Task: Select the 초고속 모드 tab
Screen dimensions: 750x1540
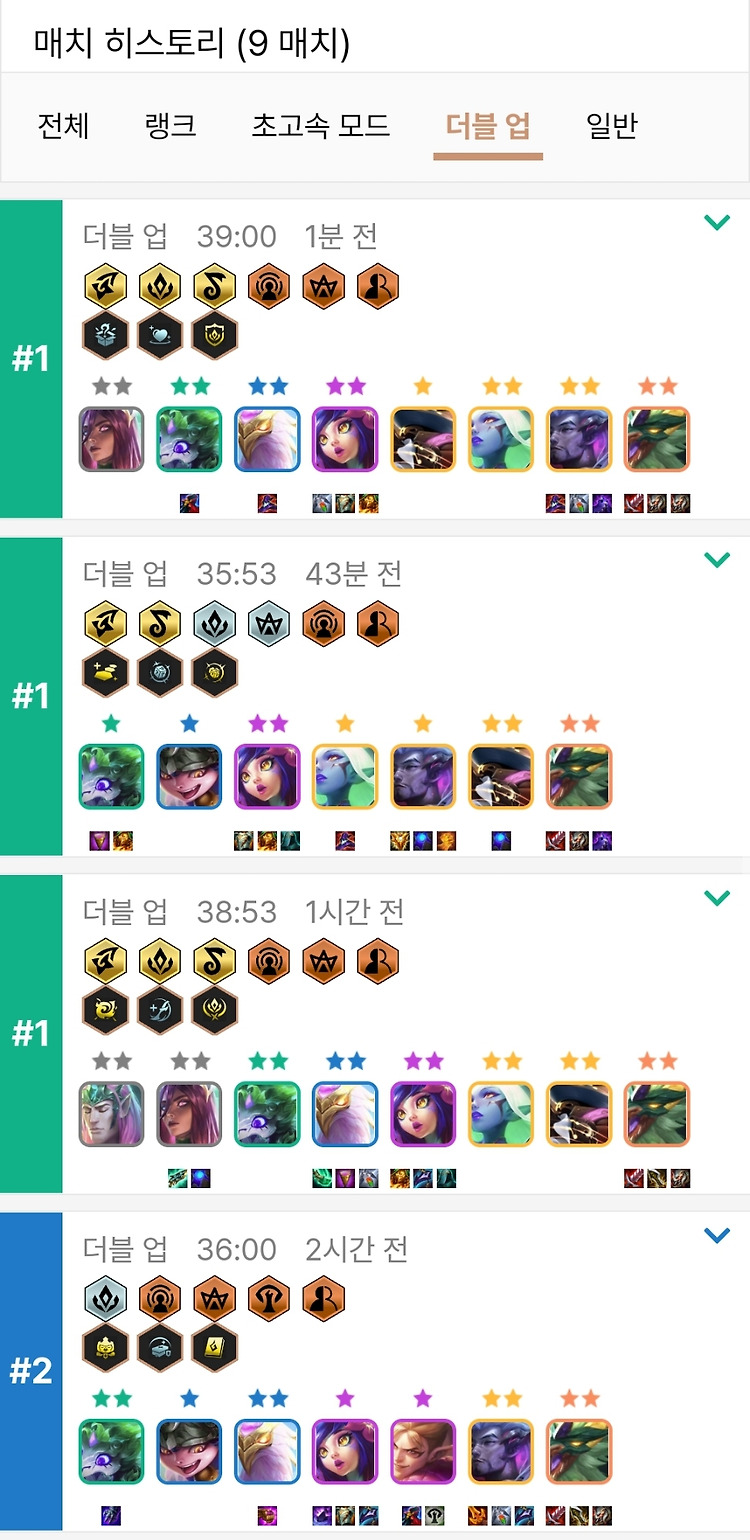Action: tap(320, 127)
